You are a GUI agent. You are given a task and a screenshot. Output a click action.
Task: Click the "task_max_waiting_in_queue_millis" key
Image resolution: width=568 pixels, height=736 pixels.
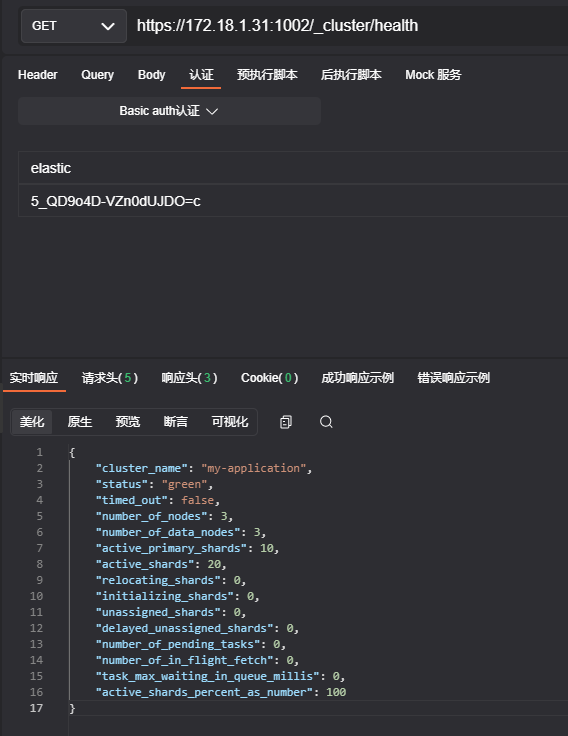coord(207,675)
